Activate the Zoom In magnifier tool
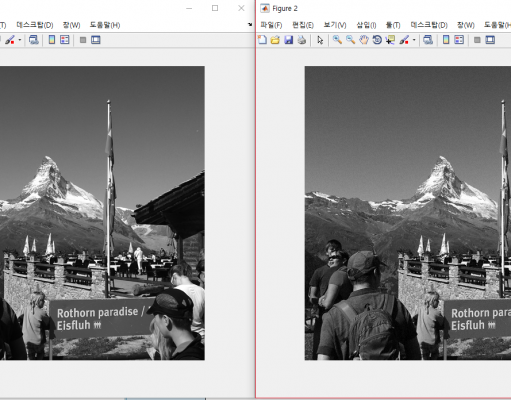511x400 pixels. click(337, 40)
